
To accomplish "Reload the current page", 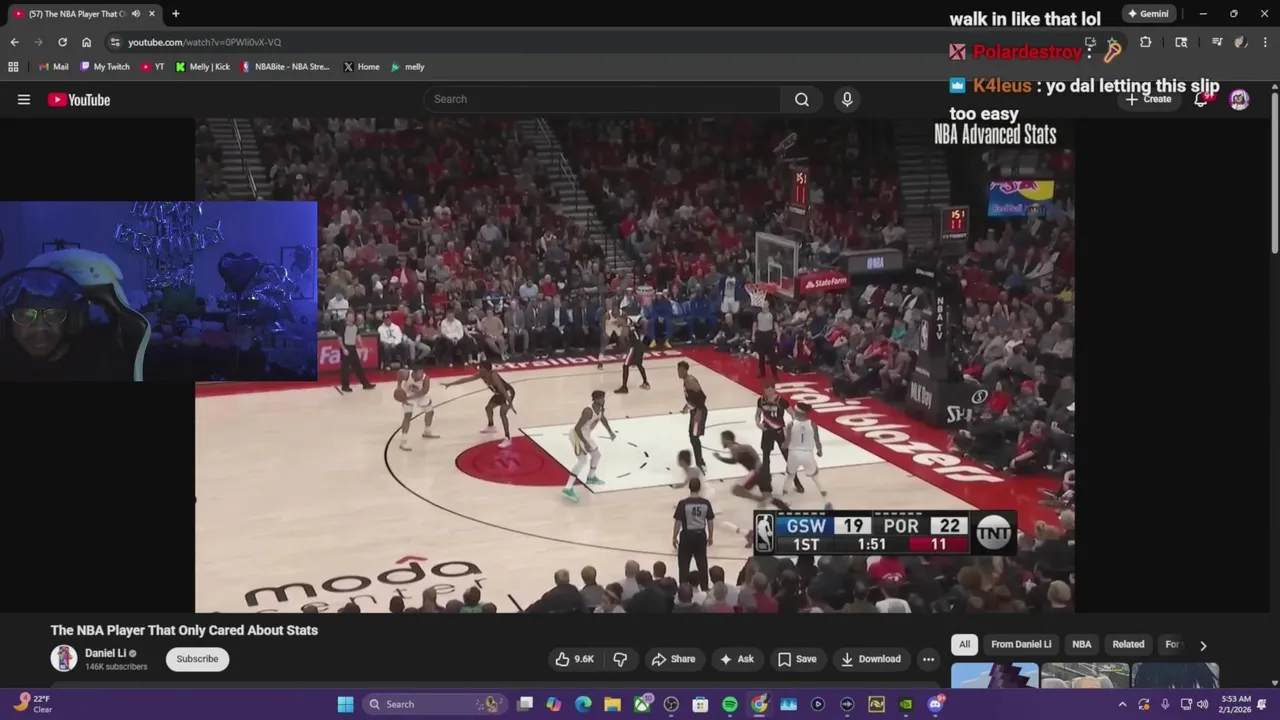I will pyautogui.click(x=62, y=42).
